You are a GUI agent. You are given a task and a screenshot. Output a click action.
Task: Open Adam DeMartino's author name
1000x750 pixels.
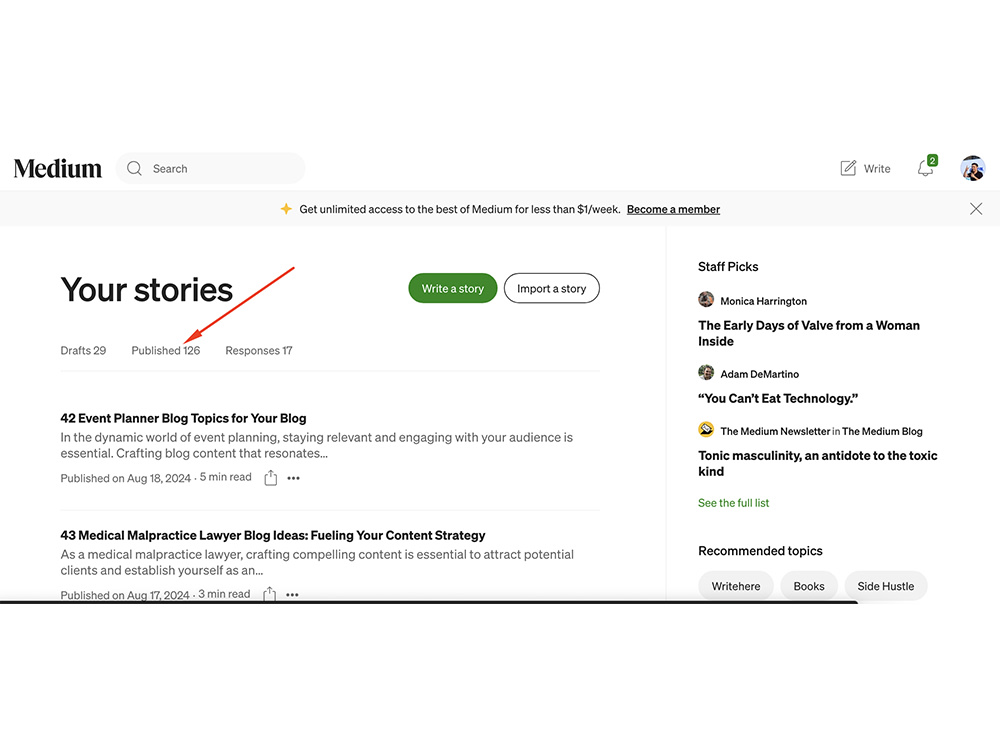[760, 374]
